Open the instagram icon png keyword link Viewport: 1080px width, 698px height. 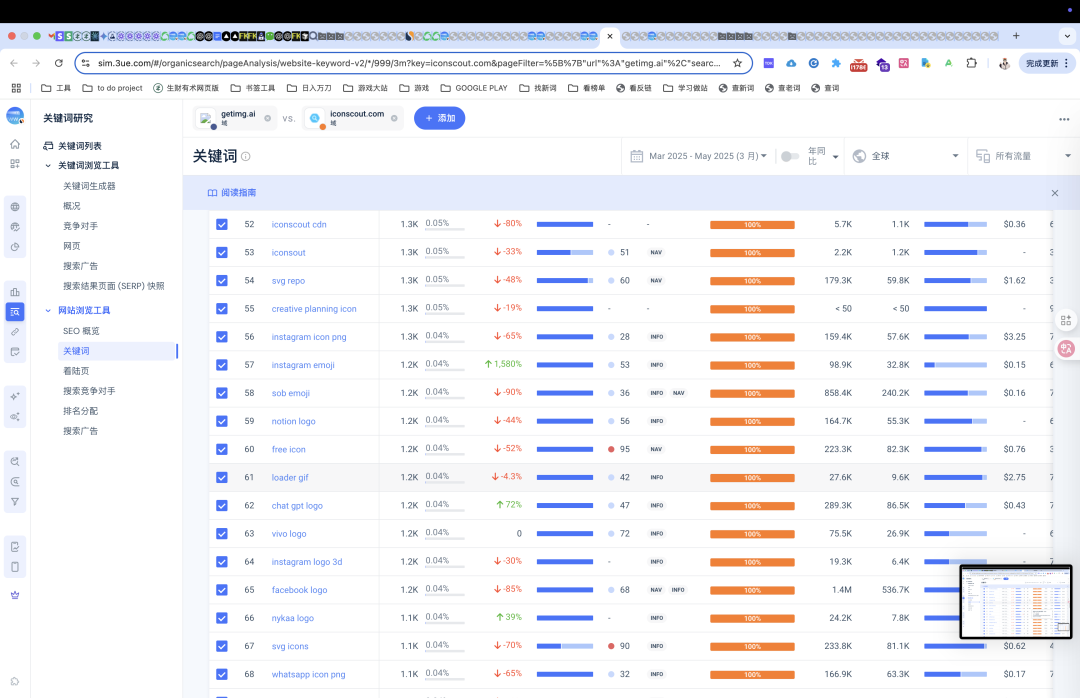tap(309, 337)
